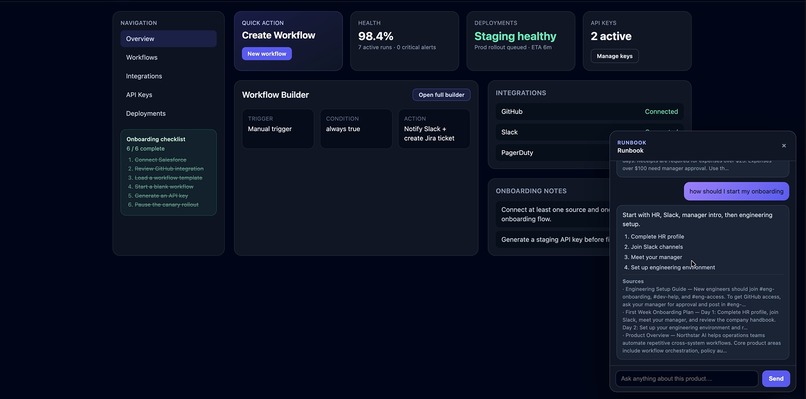This screenshot has width=806, height=399.
Task: Open full builder for Workflow Builder
Action: click(441, 95)
